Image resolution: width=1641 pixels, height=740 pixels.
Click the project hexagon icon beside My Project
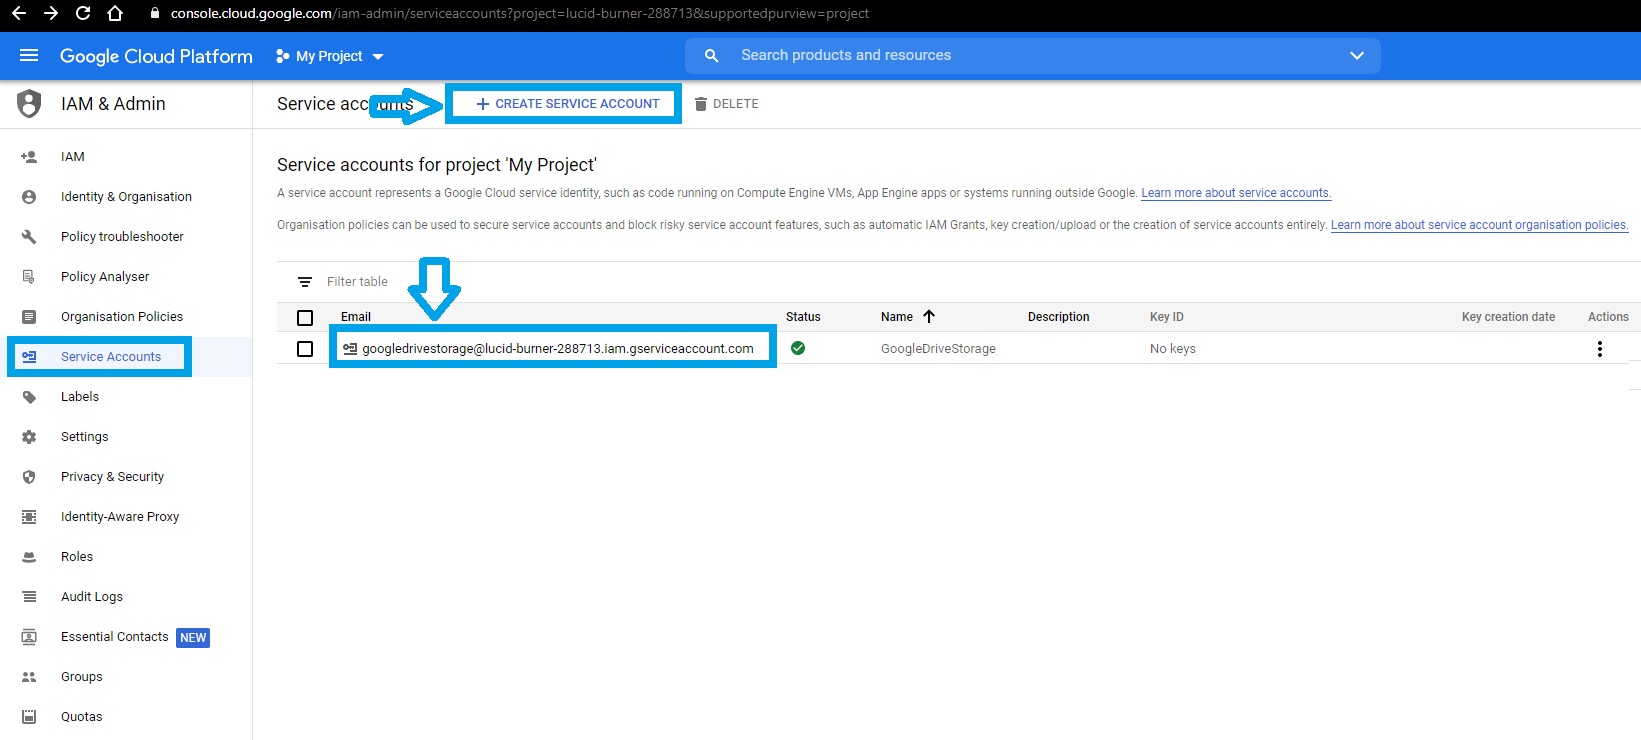click(282, 56)
